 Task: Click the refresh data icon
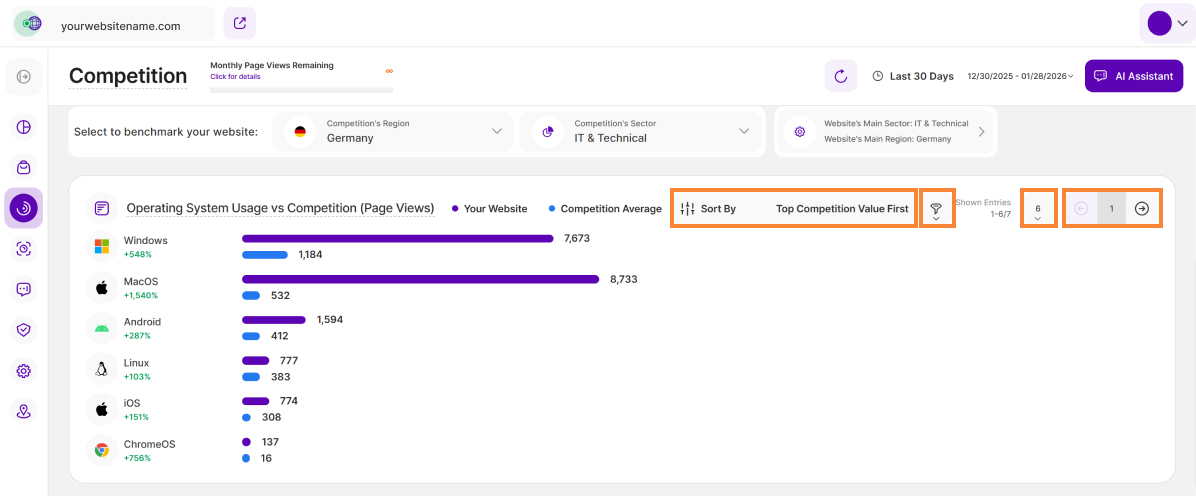click(840, 76)
